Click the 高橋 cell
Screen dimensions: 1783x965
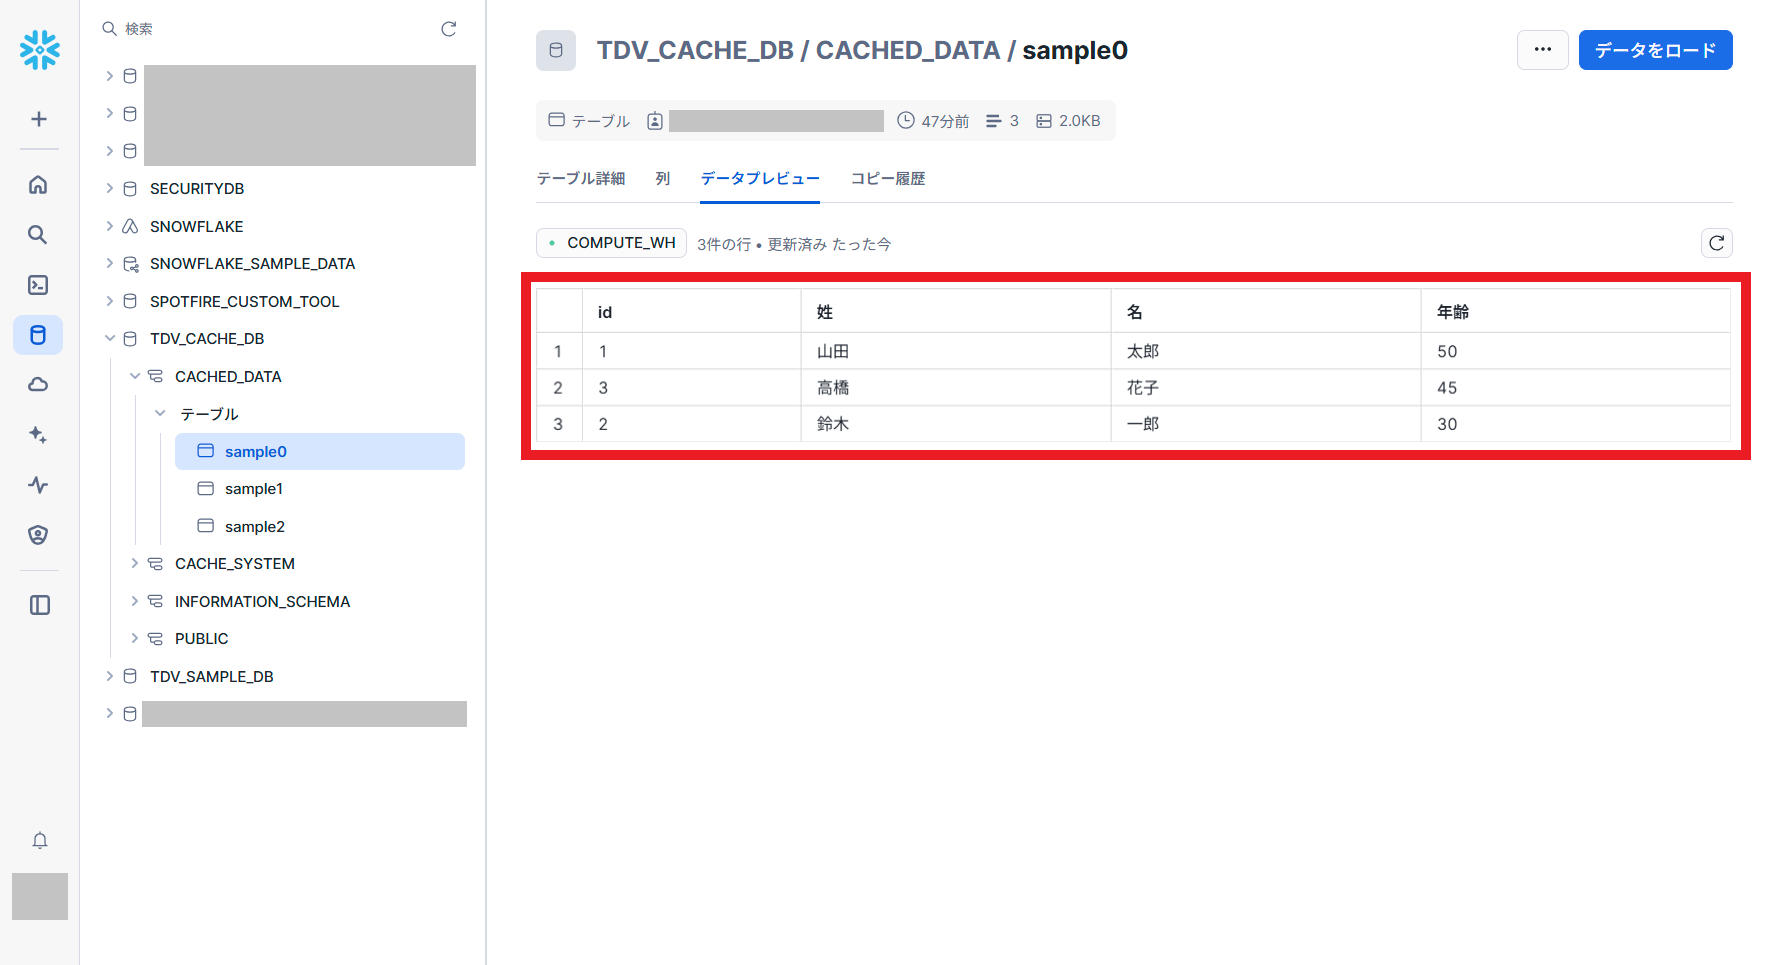[956, 388]
